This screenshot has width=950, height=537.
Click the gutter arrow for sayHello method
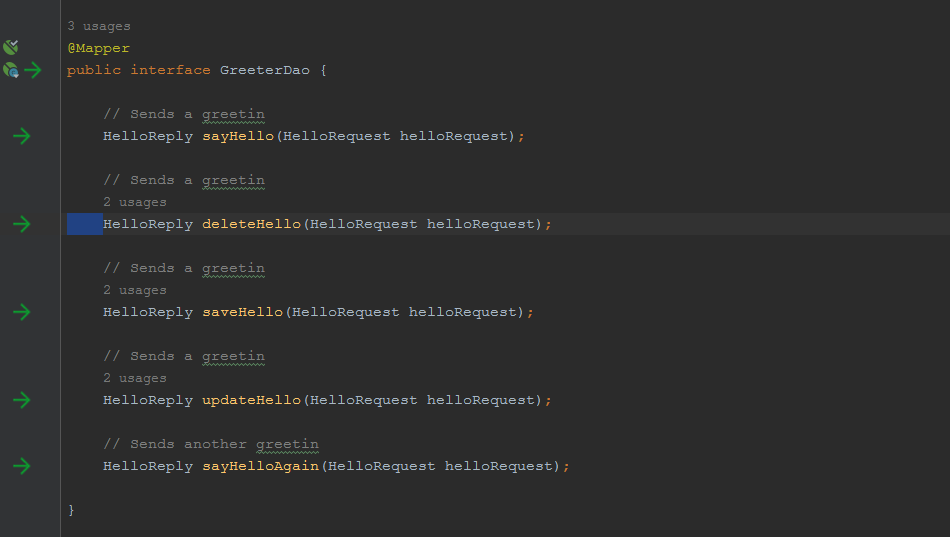coord(22,136)
